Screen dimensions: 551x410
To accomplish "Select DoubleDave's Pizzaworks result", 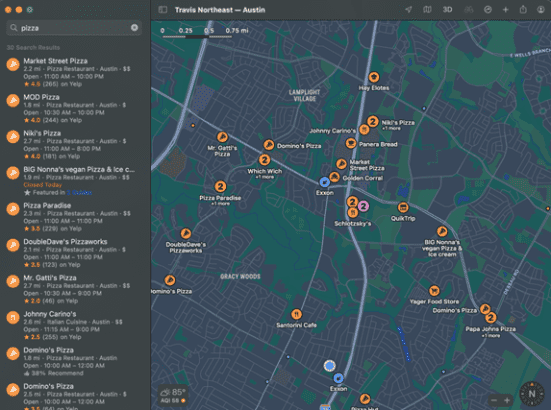I will coord(75,253).
